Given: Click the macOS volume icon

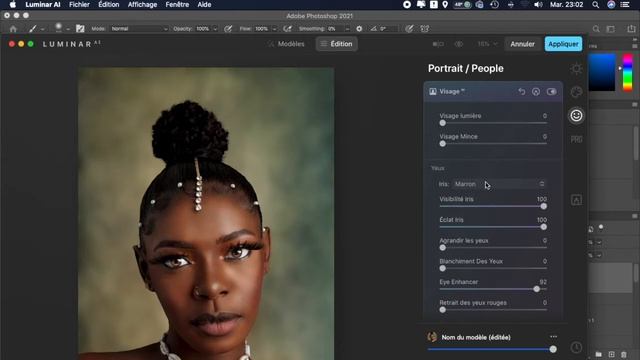Looking at the screenshot, I should [538, 4].
